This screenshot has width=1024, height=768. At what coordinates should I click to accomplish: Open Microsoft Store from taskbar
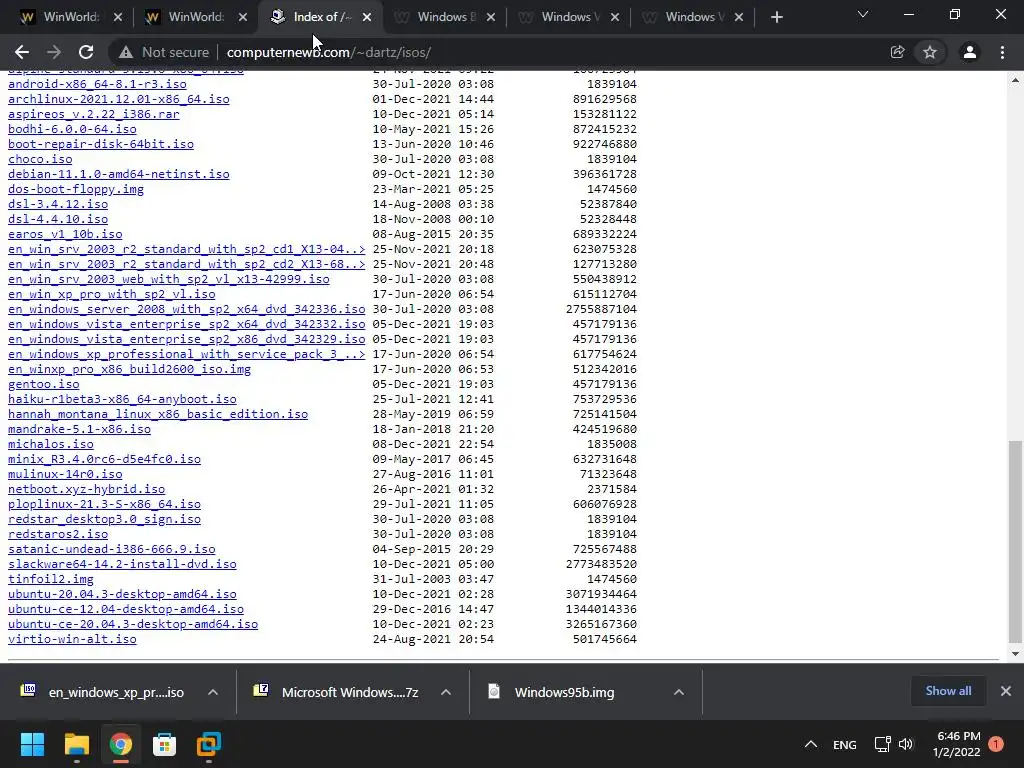tap(165, 744)
